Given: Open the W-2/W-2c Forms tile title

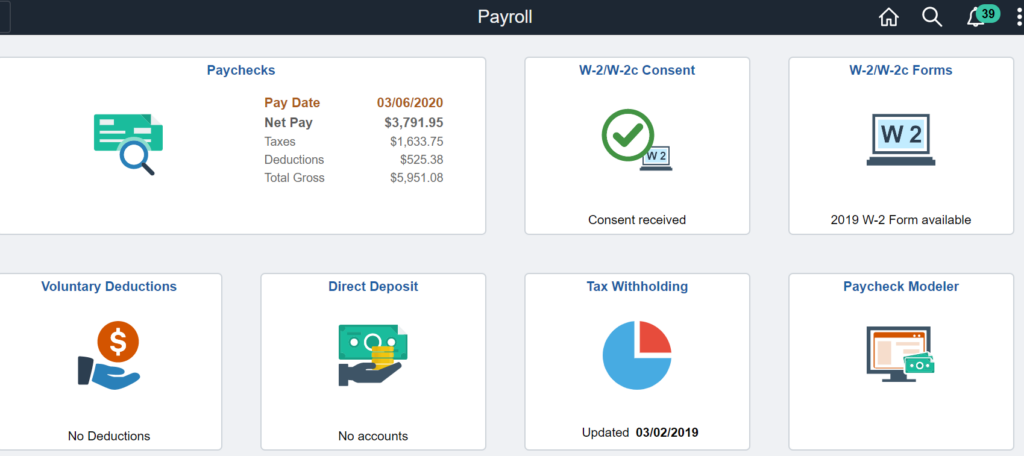Looking at the screenshot, I should (901, 70).
